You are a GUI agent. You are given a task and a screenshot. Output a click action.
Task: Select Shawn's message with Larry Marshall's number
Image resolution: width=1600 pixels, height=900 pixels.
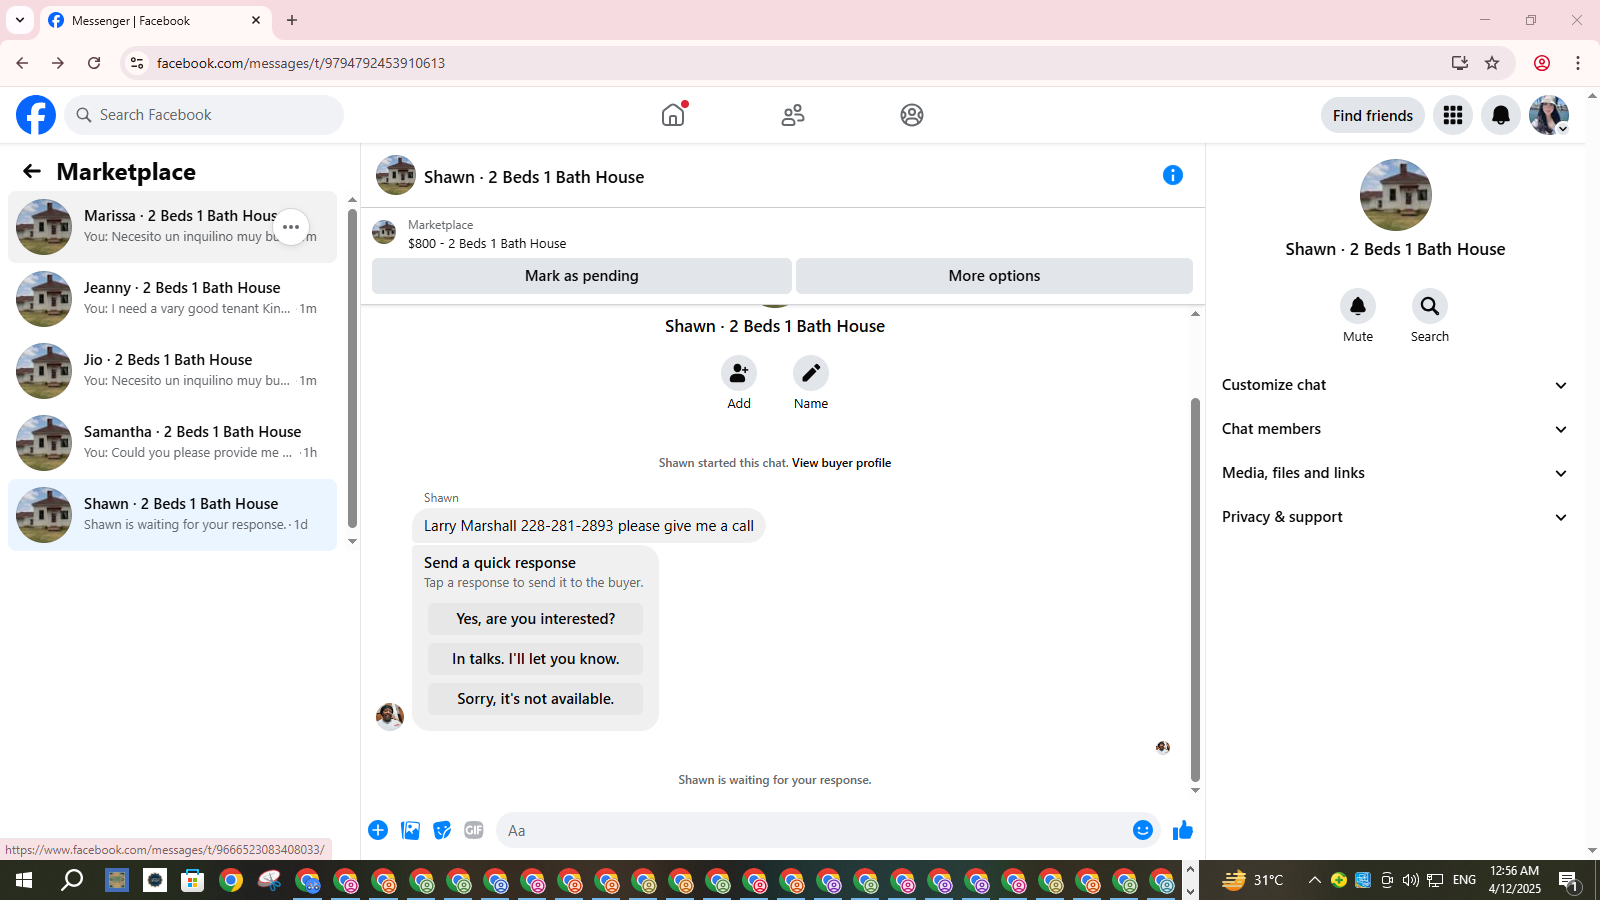point(589,526)
